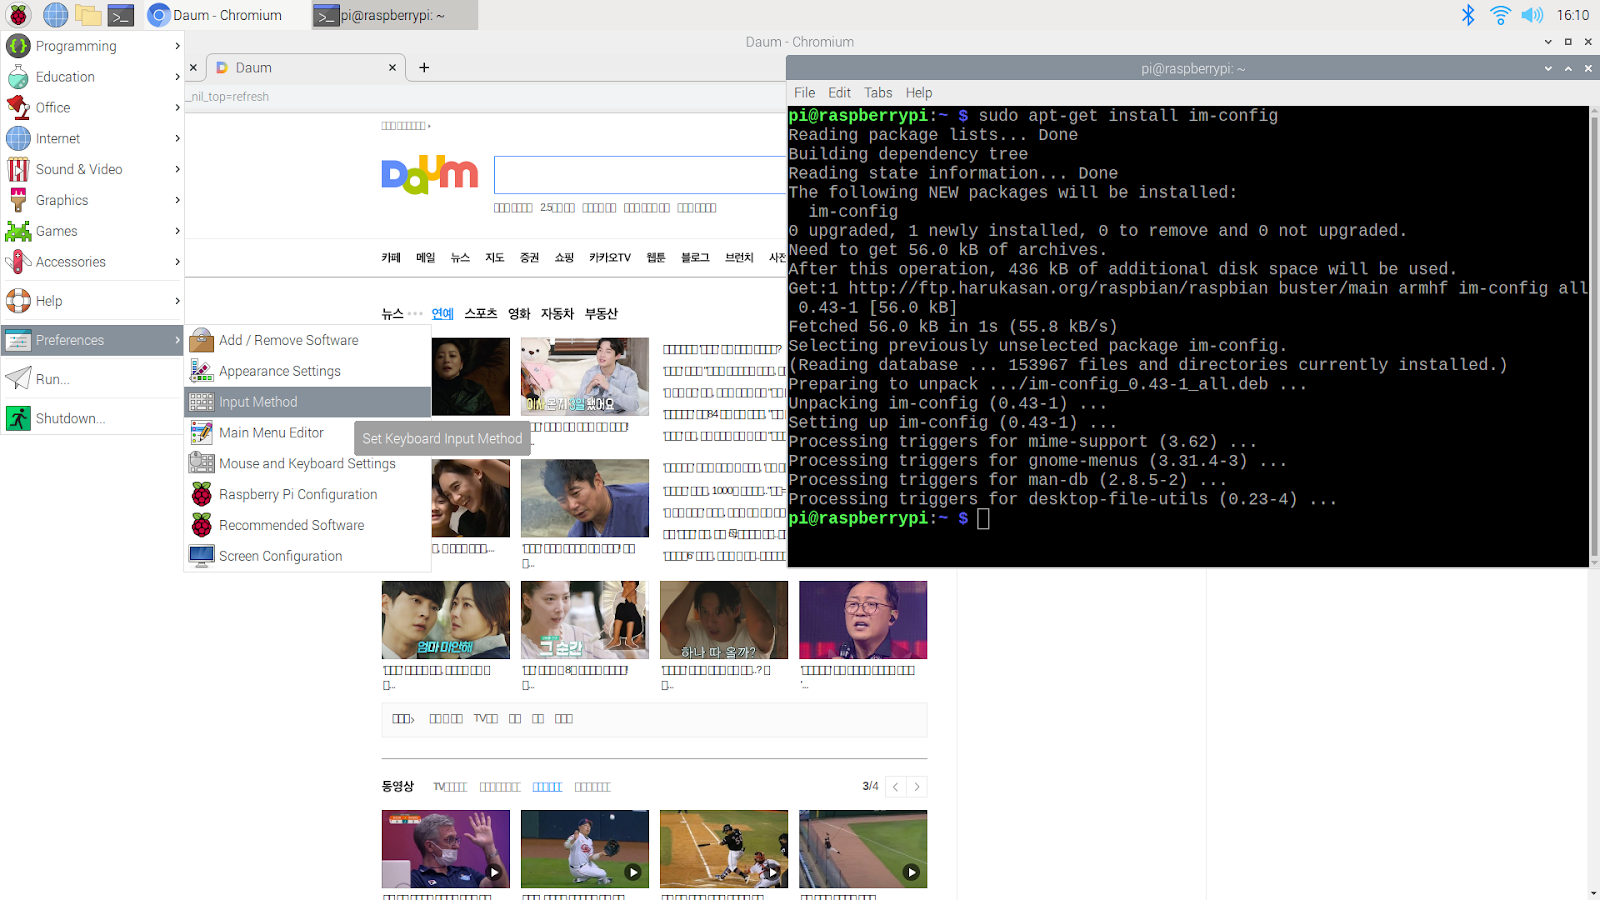1600x900 pixels.
Task: Open the terminal File menu
Action: point(805,93)
